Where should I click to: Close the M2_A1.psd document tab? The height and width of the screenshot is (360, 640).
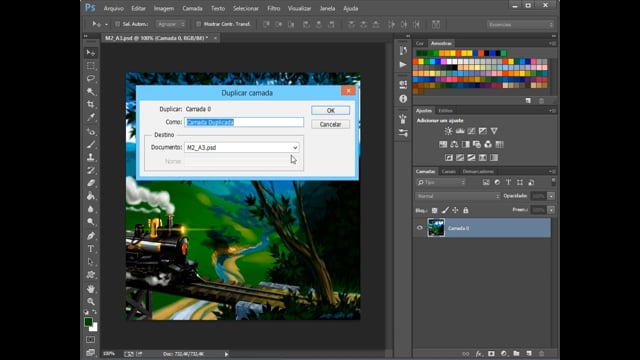(215, 38)
